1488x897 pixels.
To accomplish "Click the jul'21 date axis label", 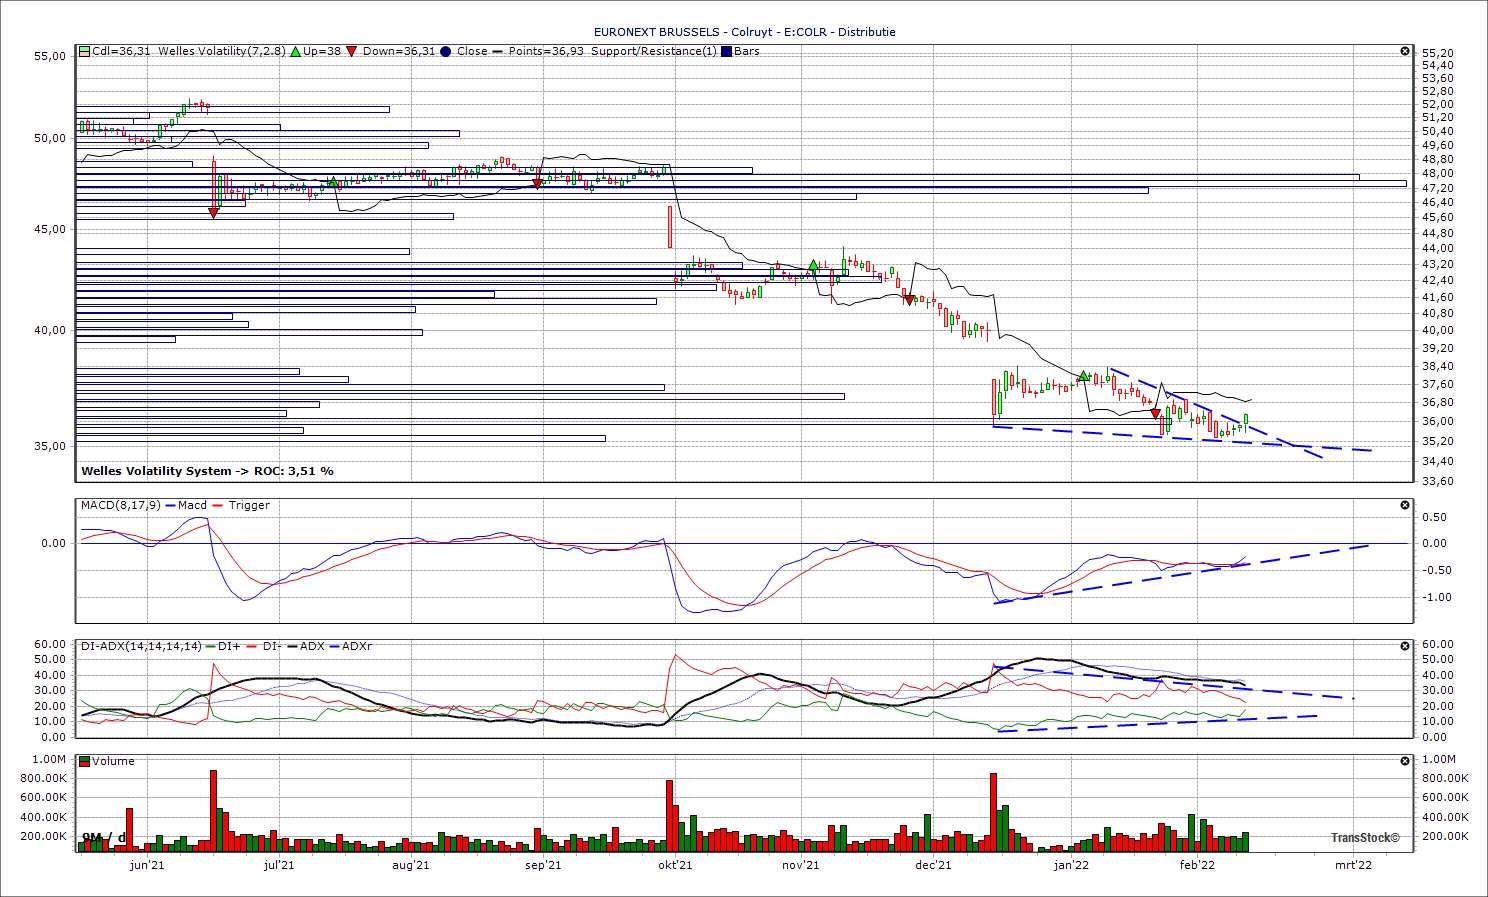I will pyautogui.click(x=279, y=865).
